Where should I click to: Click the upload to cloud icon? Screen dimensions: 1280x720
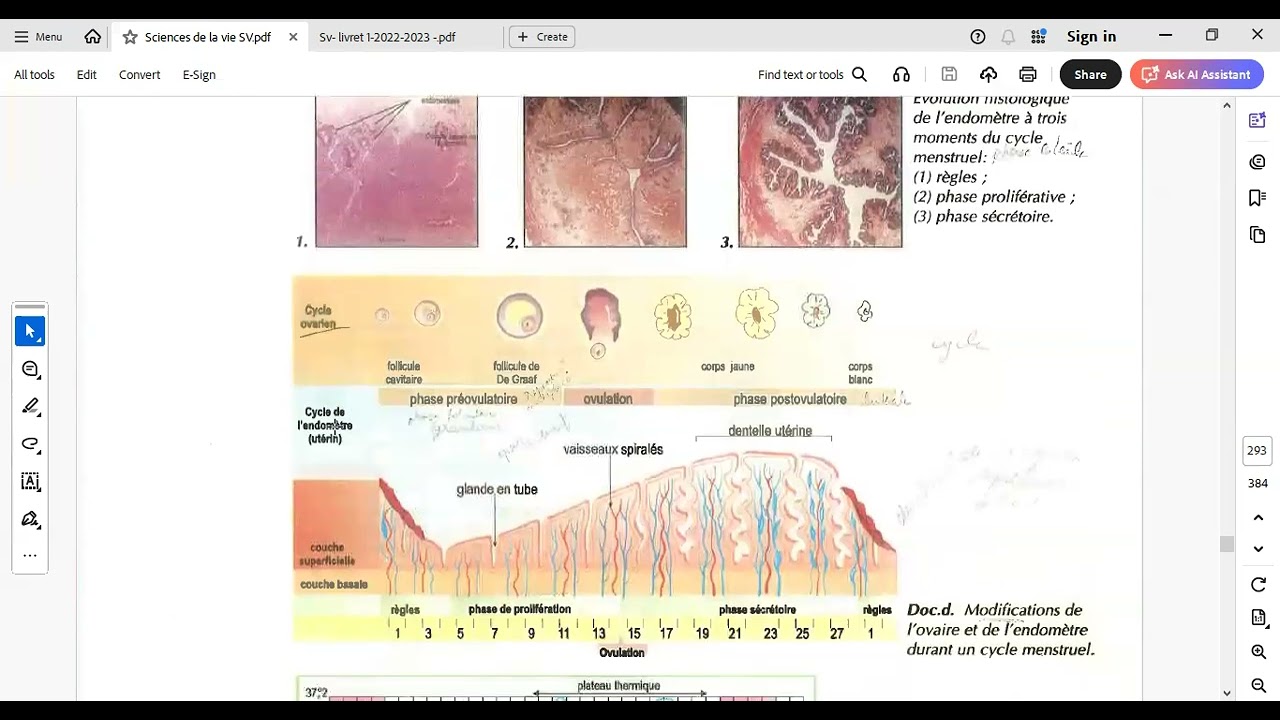pos(988,75)
